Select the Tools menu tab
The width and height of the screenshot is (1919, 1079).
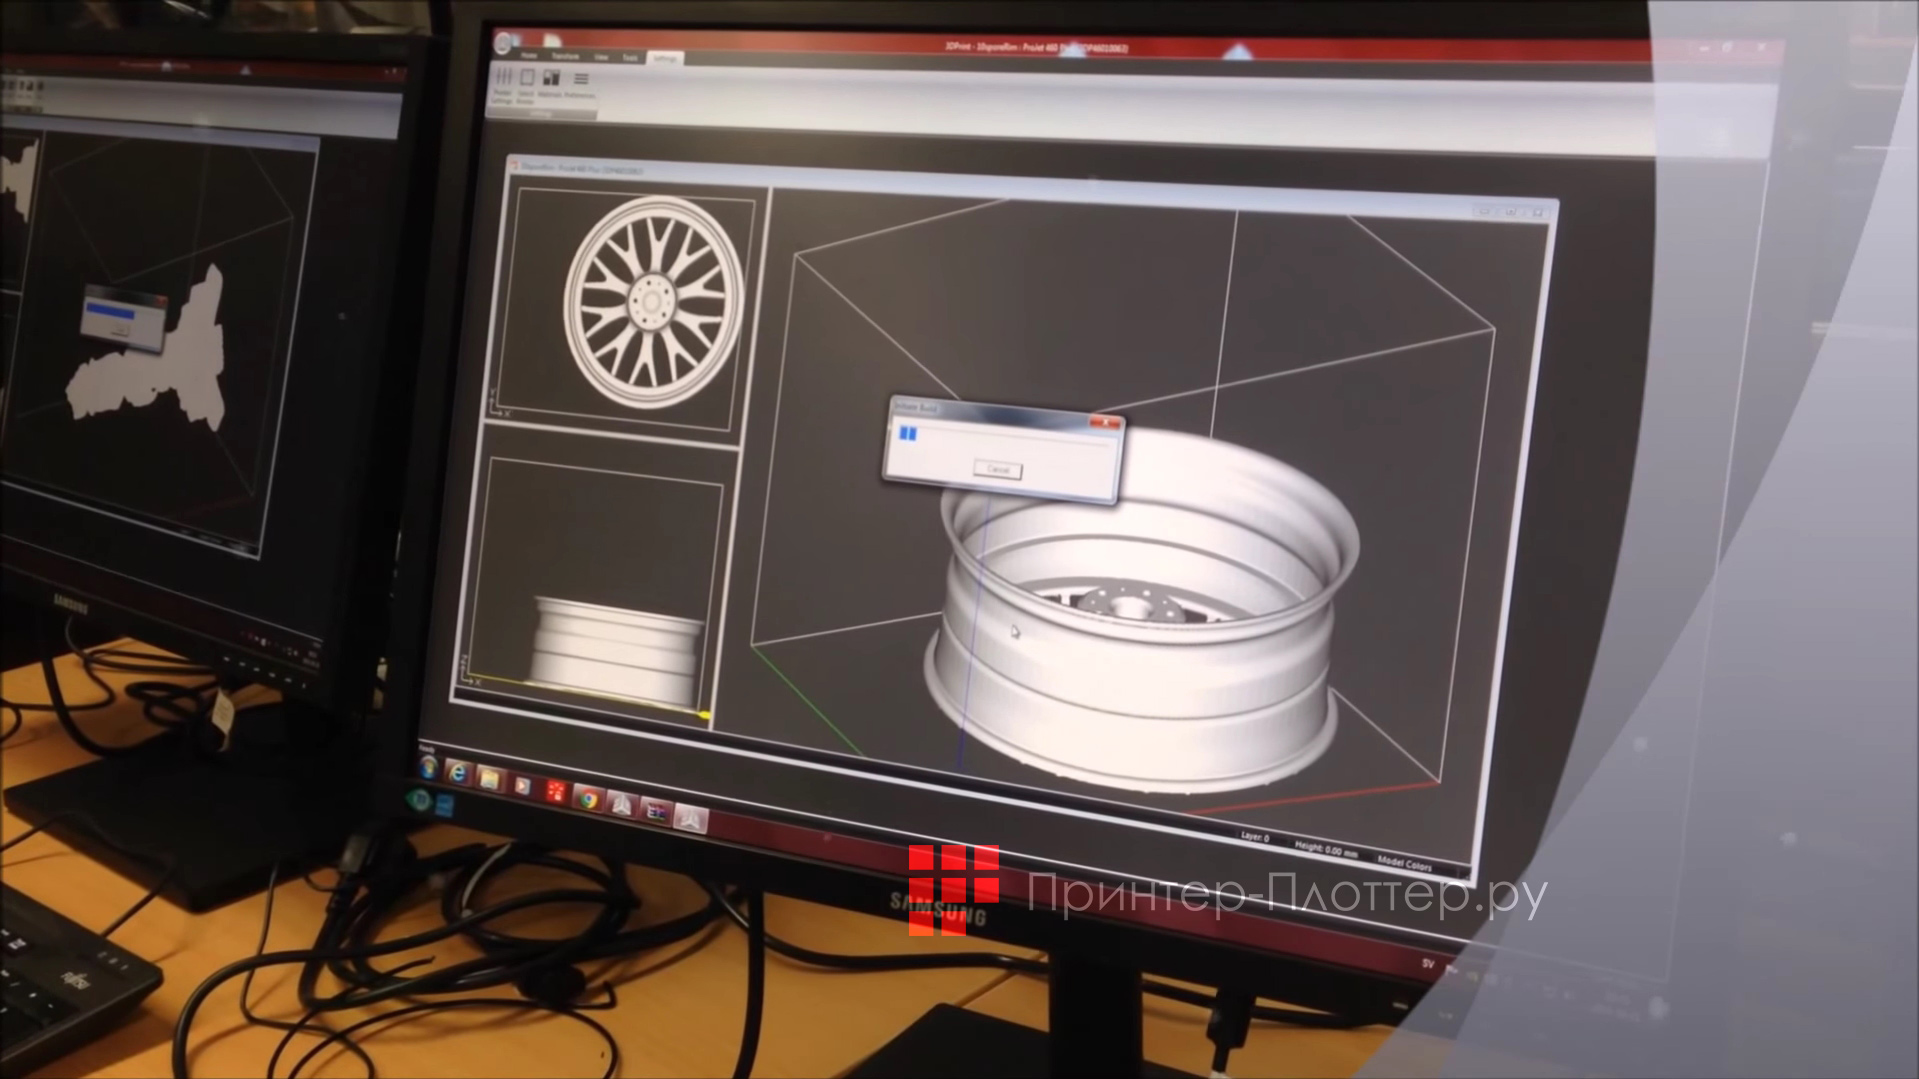(630, 56)
